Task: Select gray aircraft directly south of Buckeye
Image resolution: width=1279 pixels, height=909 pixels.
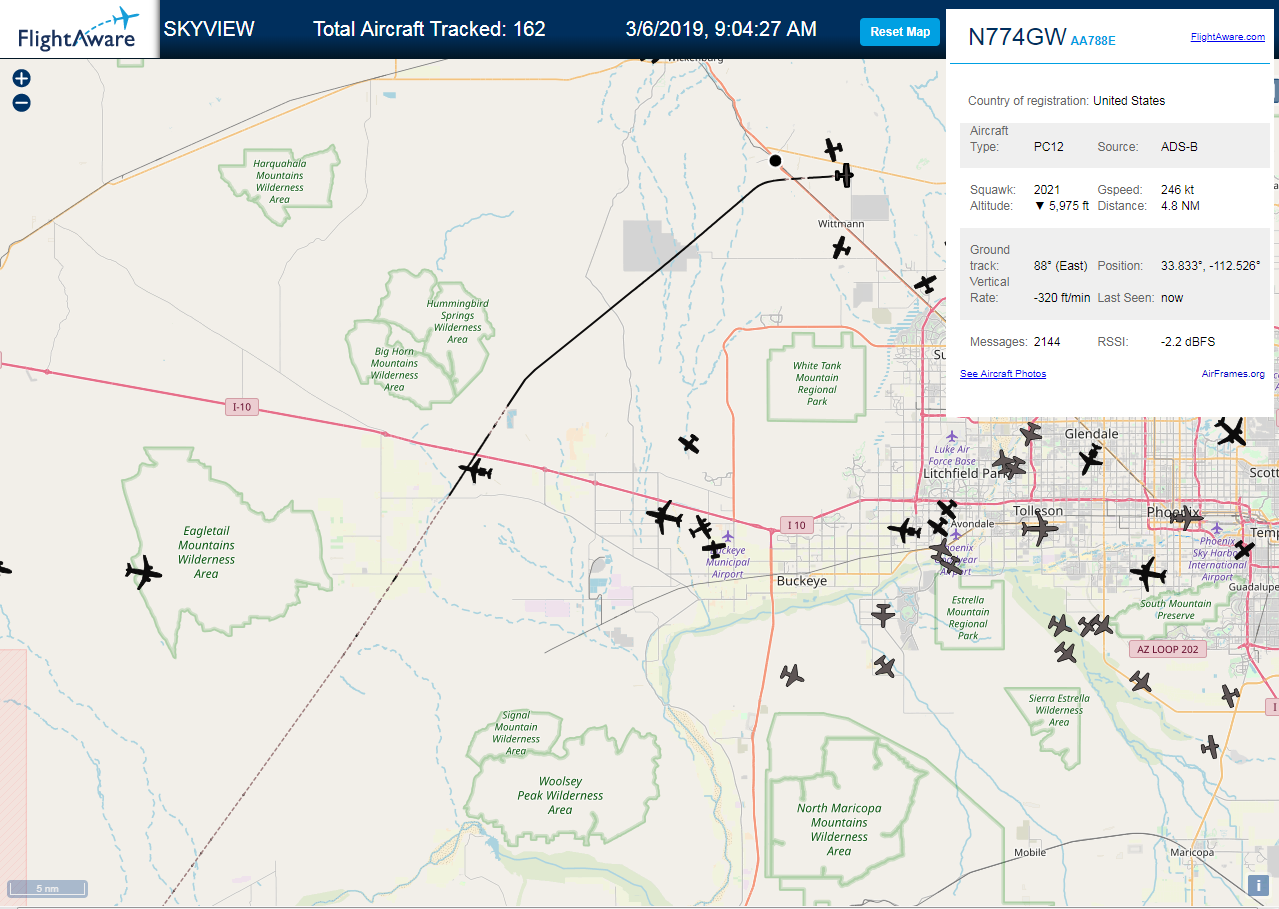Action: click(x=792, y=676)
